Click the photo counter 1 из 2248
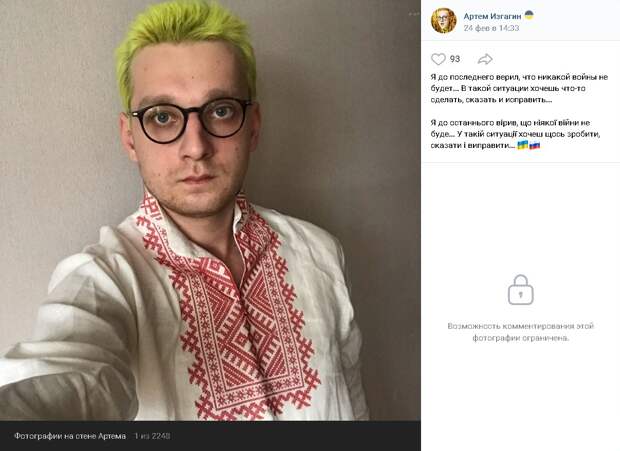Viewport: 620px width, 451px height. point(152,436)
